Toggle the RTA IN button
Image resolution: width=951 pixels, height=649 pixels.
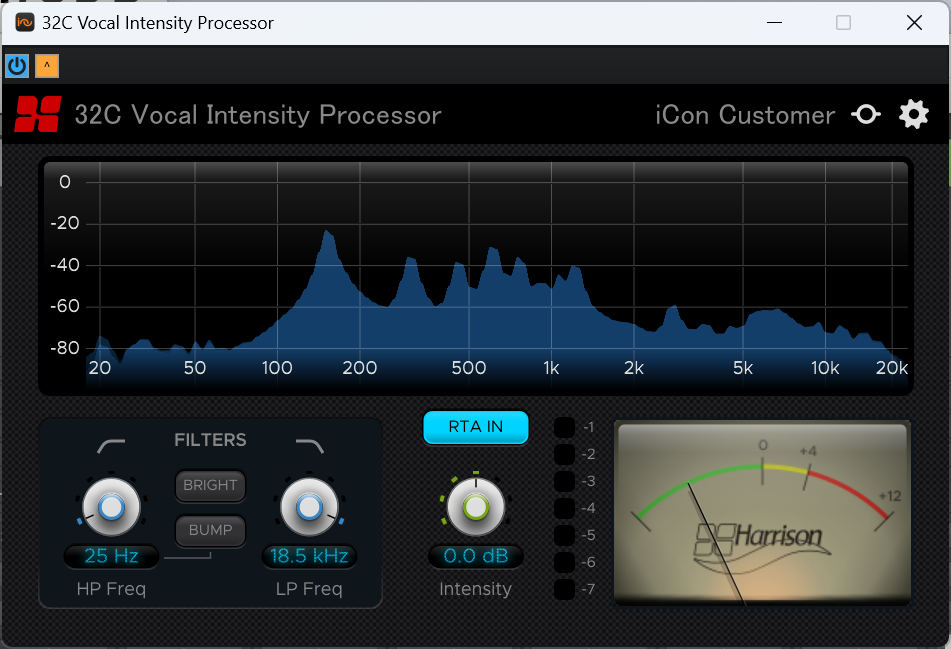pos(476,427)
